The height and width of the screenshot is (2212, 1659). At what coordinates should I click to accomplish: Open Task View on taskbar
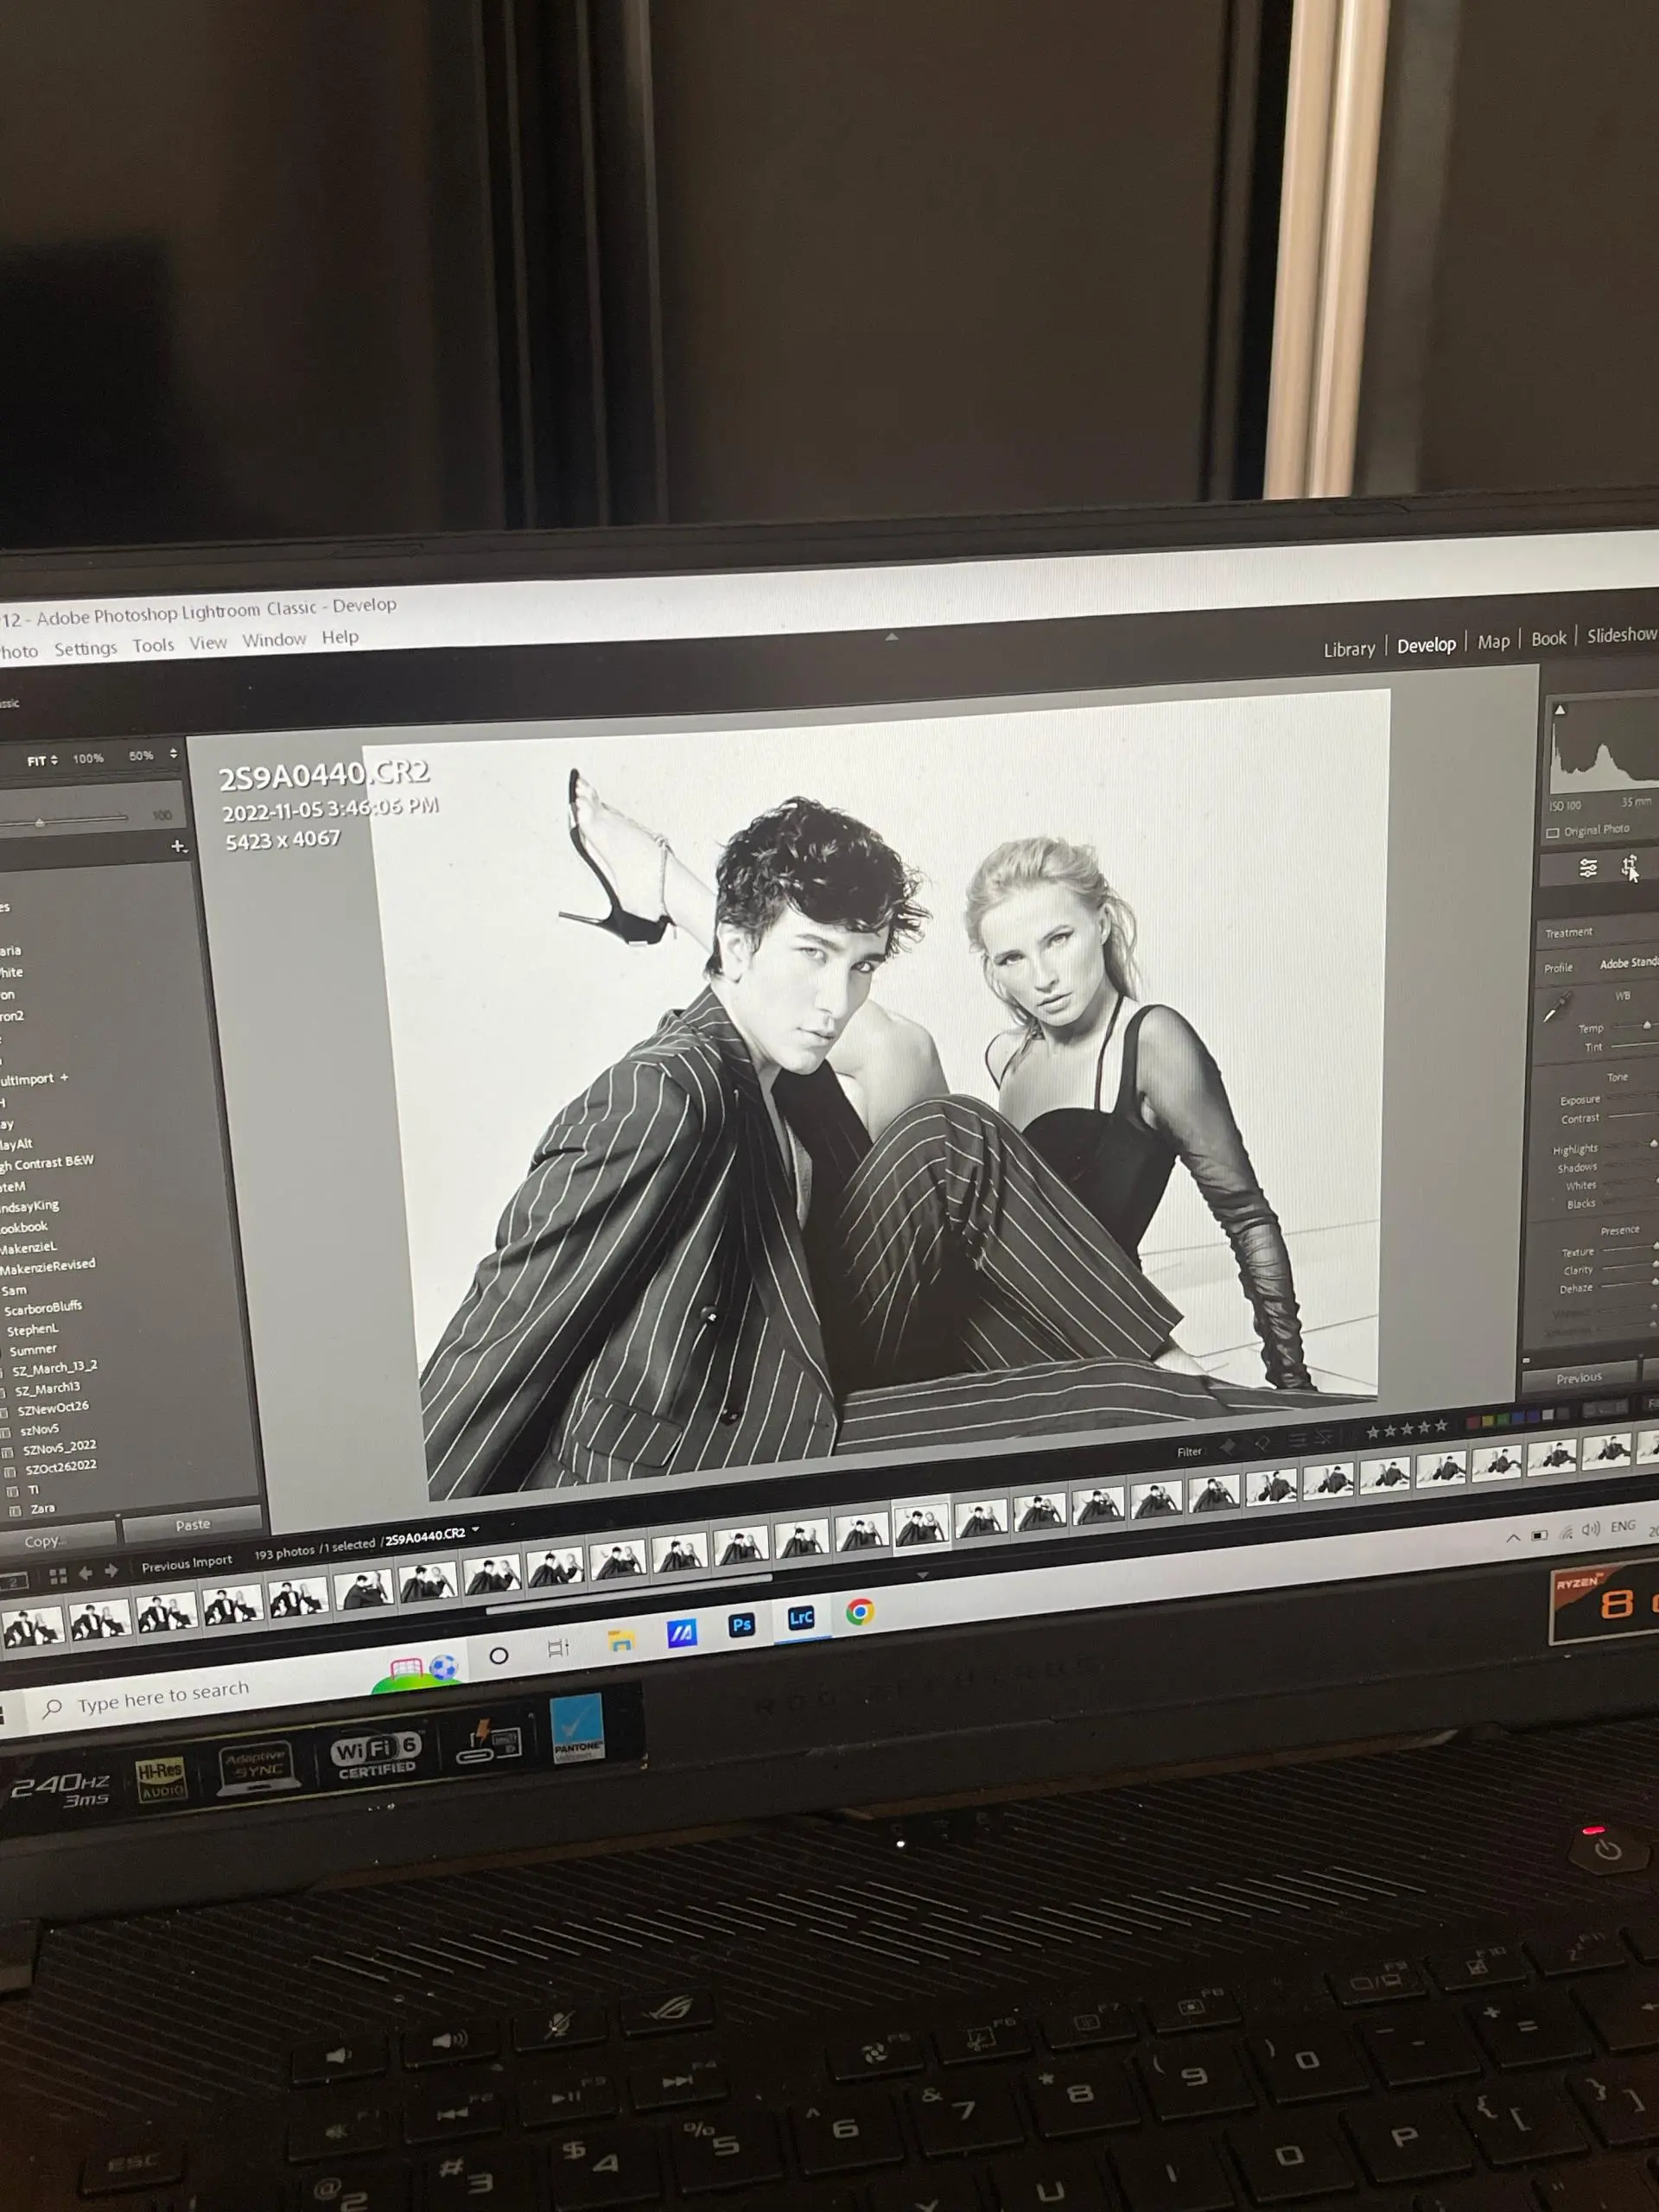click(x=559, y=1648)
